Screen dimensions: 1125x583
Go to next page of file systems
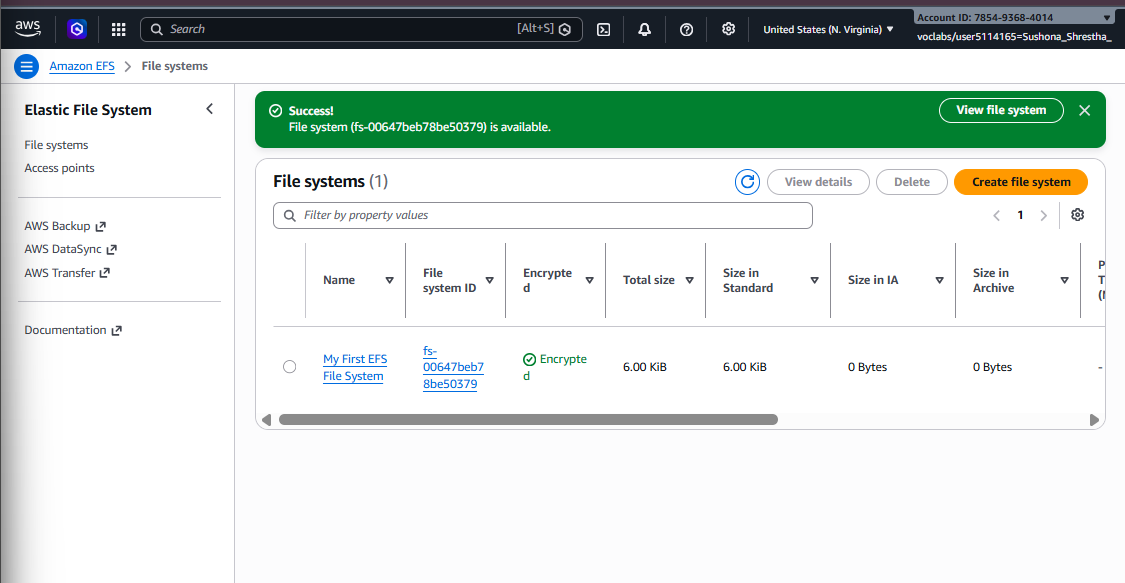1043,215
